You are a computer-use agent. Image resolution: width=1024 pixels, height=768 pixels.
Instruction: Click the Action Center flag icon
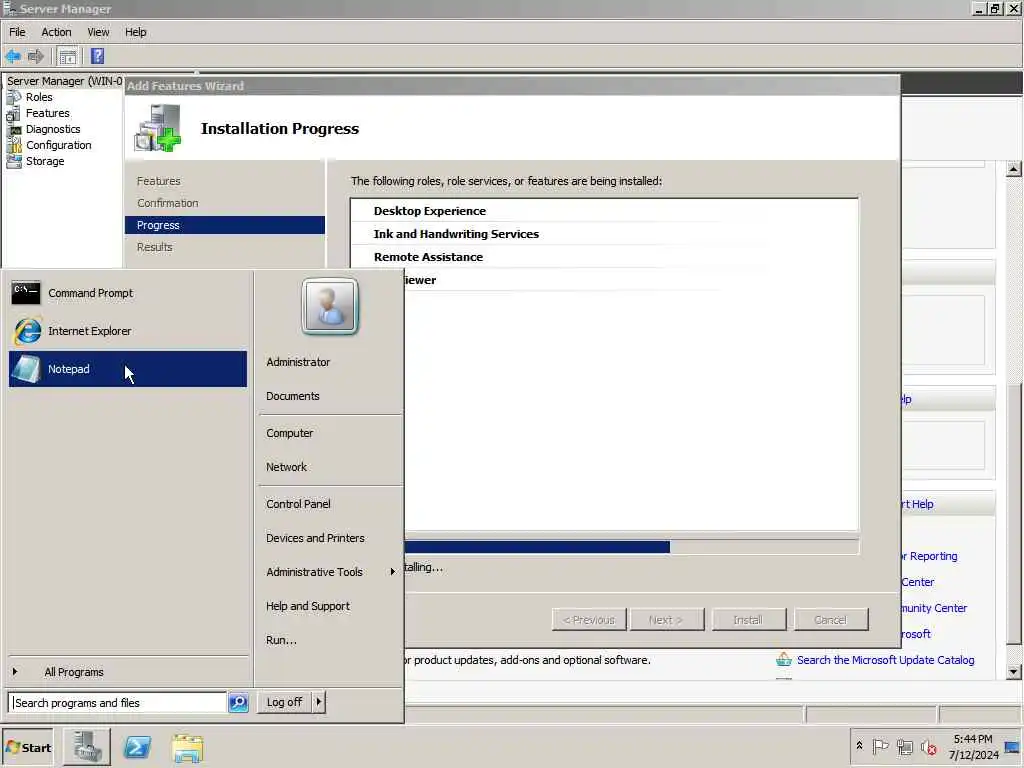coord(880,746)
